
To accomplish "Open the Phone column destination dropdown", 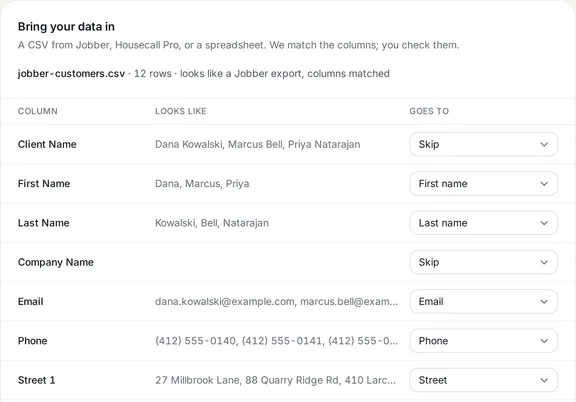I will tap(483, 341).
